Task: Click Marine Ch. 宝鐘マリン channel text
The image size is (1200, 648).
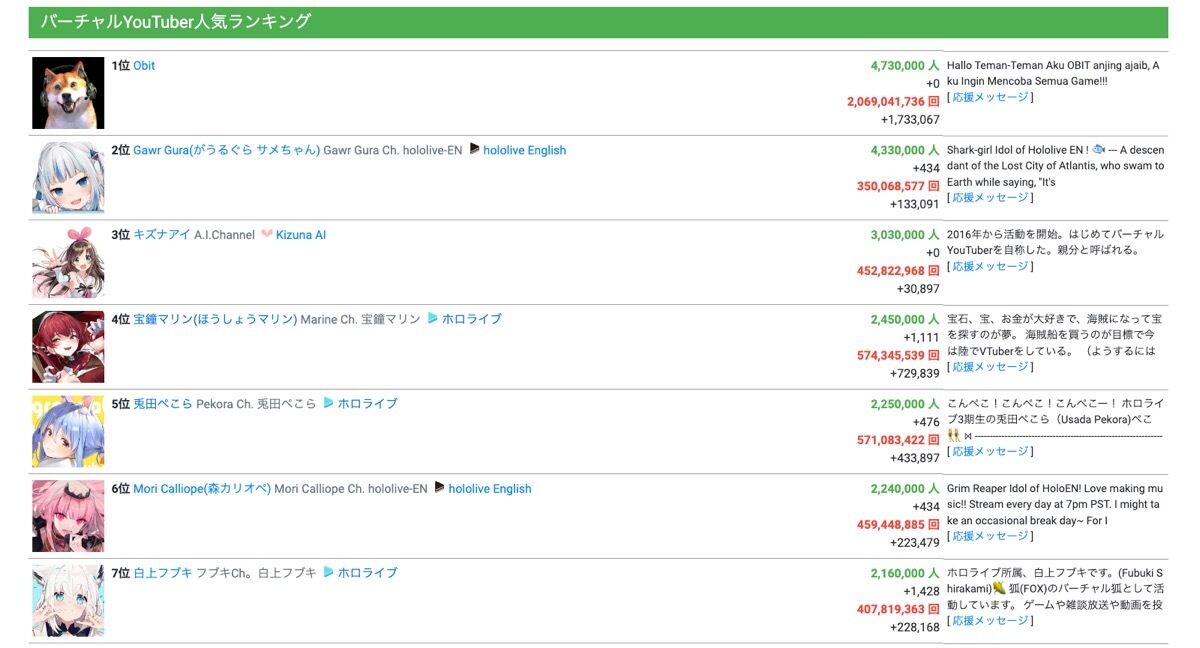Action: (x=361, y=319)
